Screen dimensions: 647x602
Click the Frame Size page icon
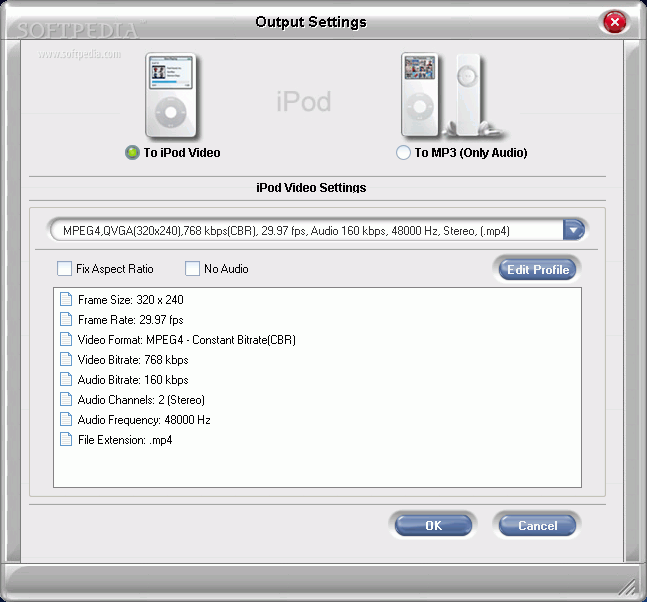[66, 299]
